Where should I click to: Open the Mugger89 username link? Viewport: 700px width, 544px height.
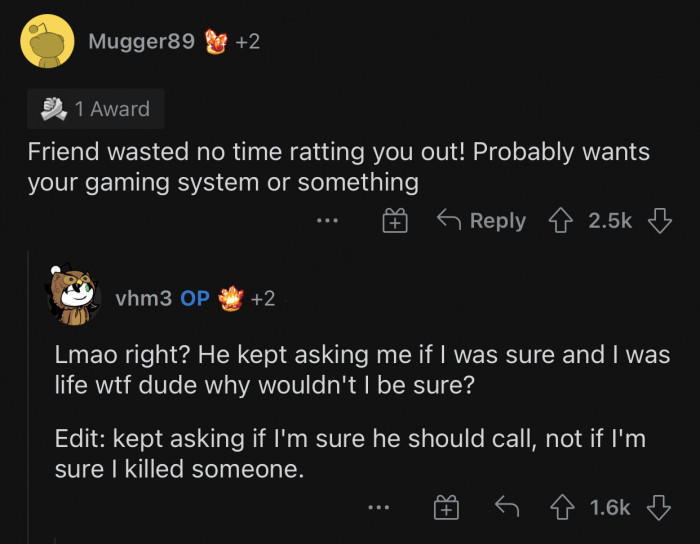coord(140,42)
